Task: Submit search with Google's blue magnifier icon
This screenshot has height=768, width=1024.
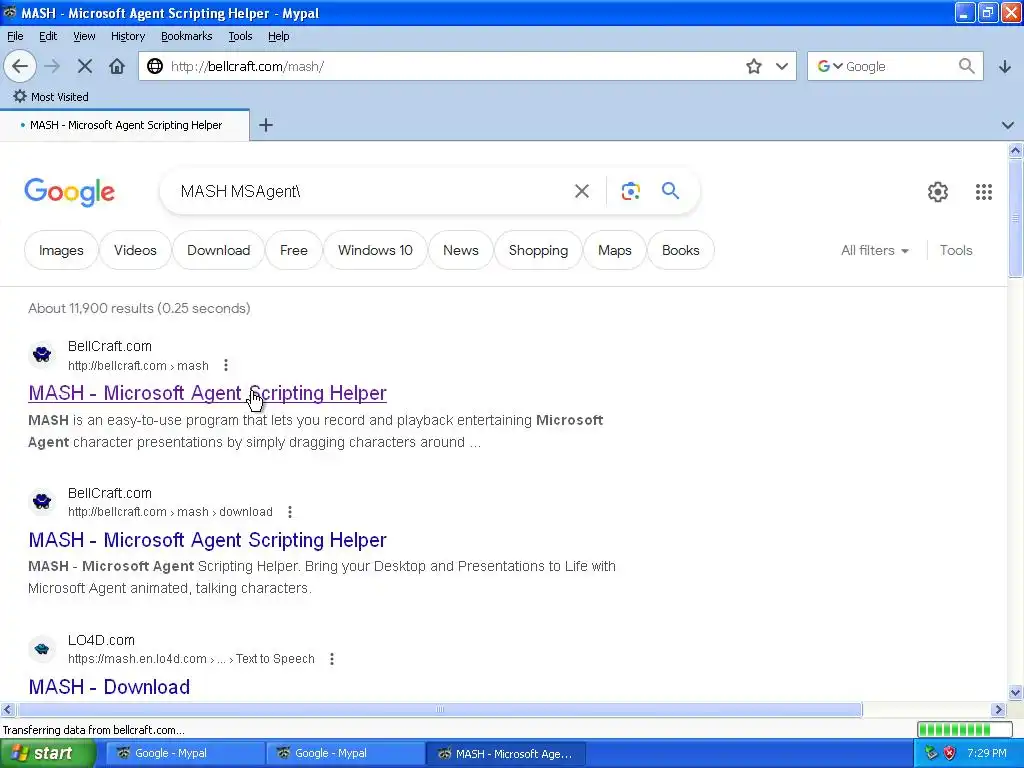Action: 670,191
